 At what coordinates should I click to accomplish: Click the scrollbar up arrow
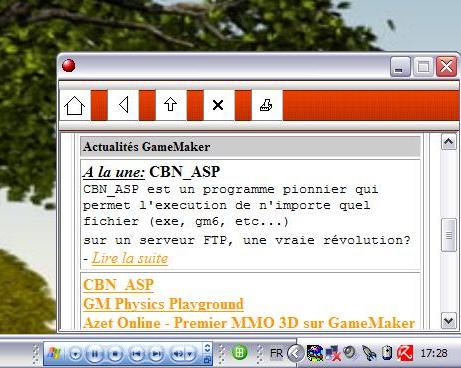[448, 142]
